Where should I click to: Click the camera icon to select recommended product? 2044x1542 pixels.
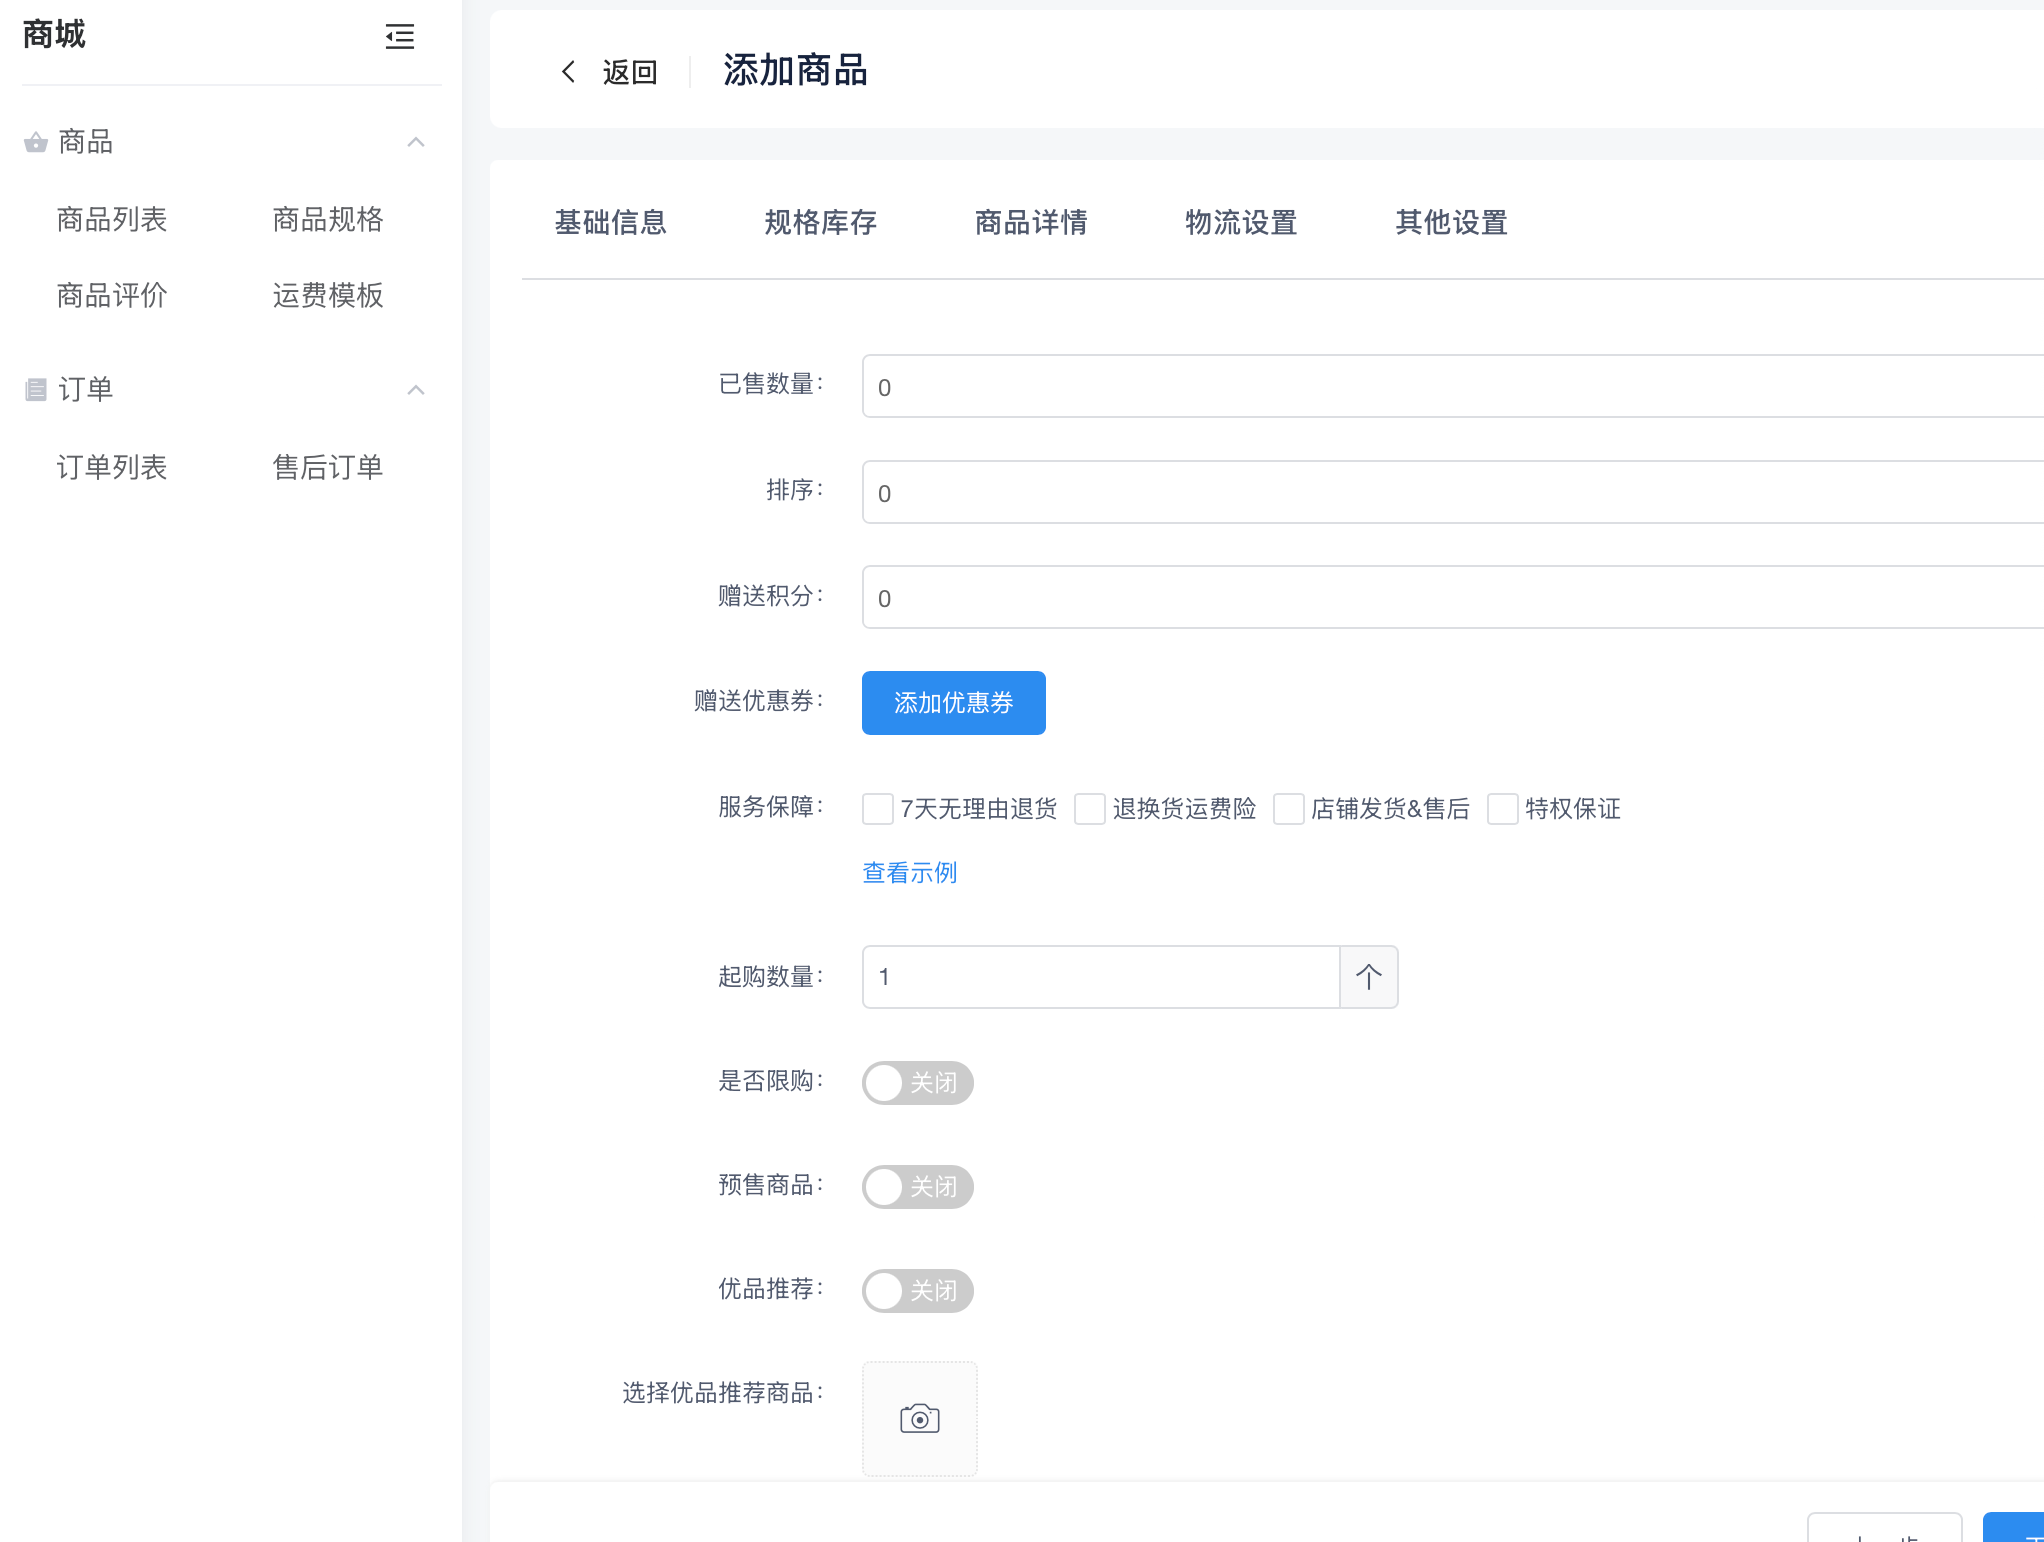click(x=919, y=1418)
